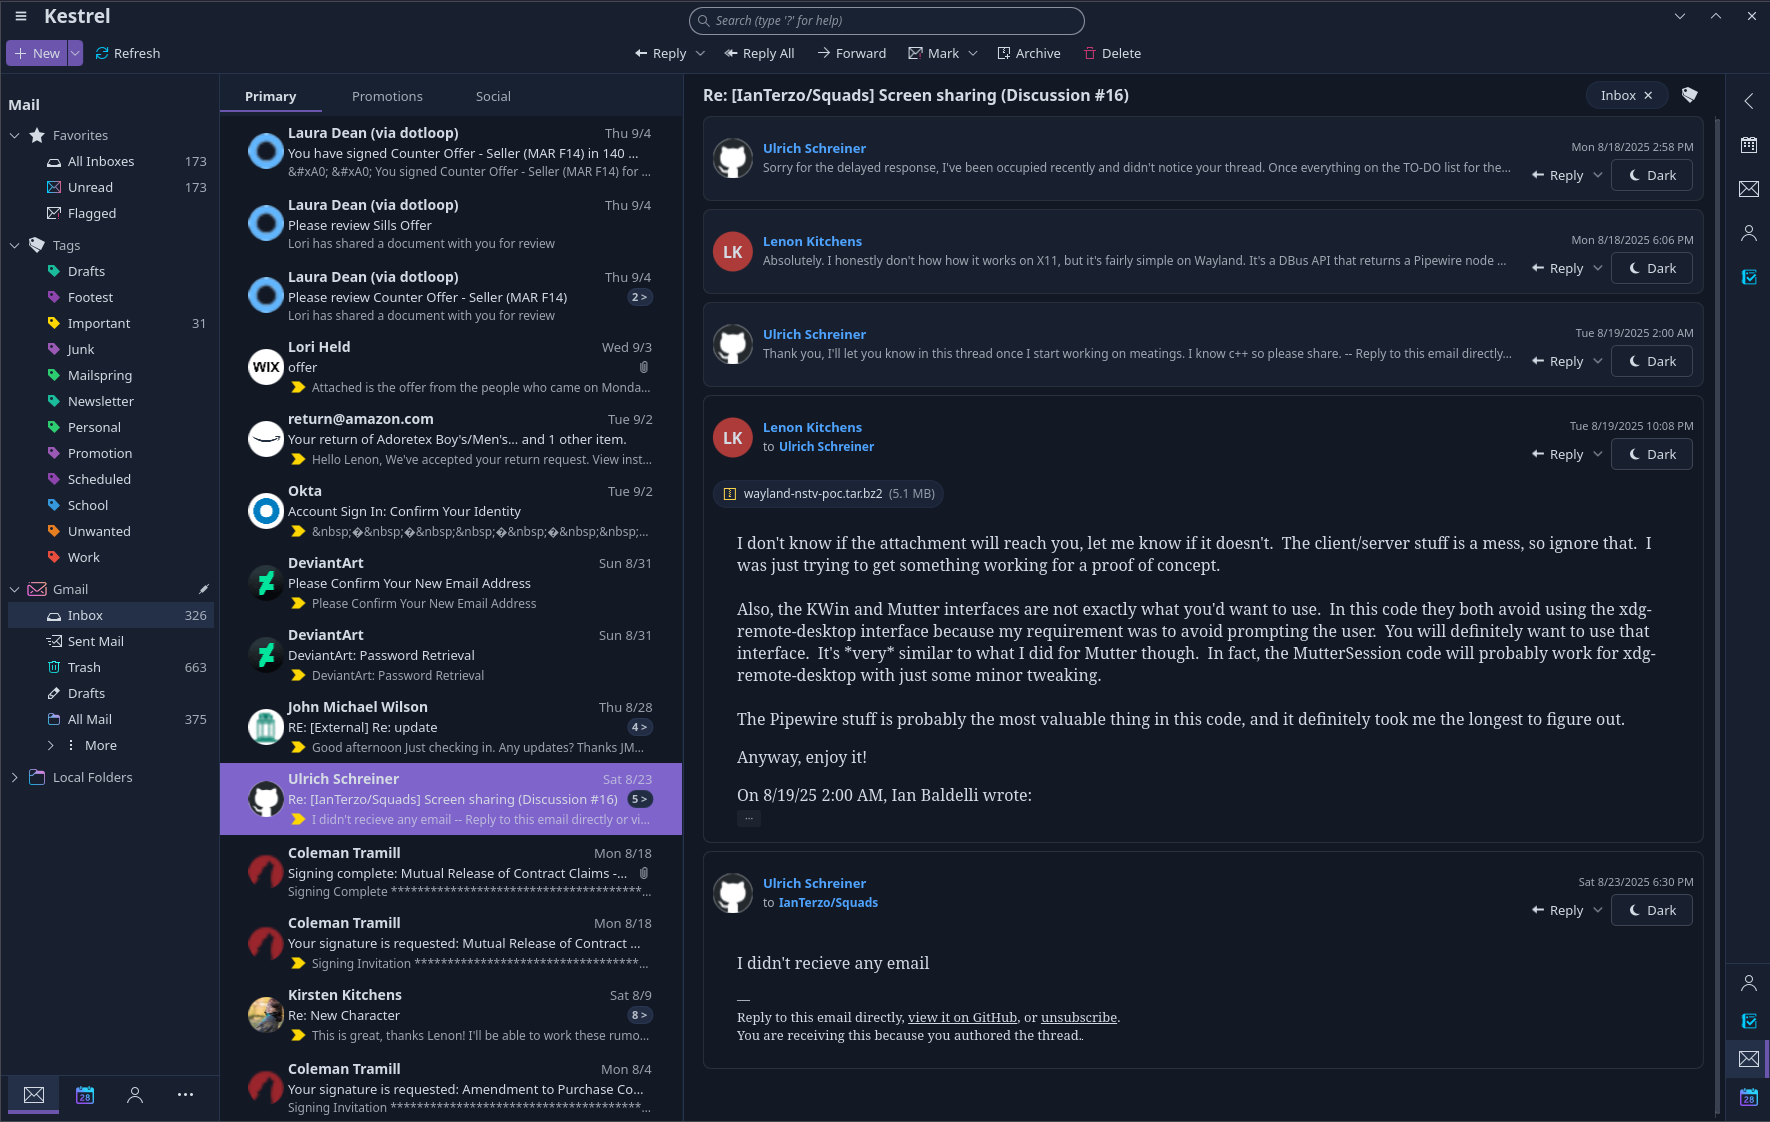Open the More options ellipsis in bottom bar

tap(185, 1095)
